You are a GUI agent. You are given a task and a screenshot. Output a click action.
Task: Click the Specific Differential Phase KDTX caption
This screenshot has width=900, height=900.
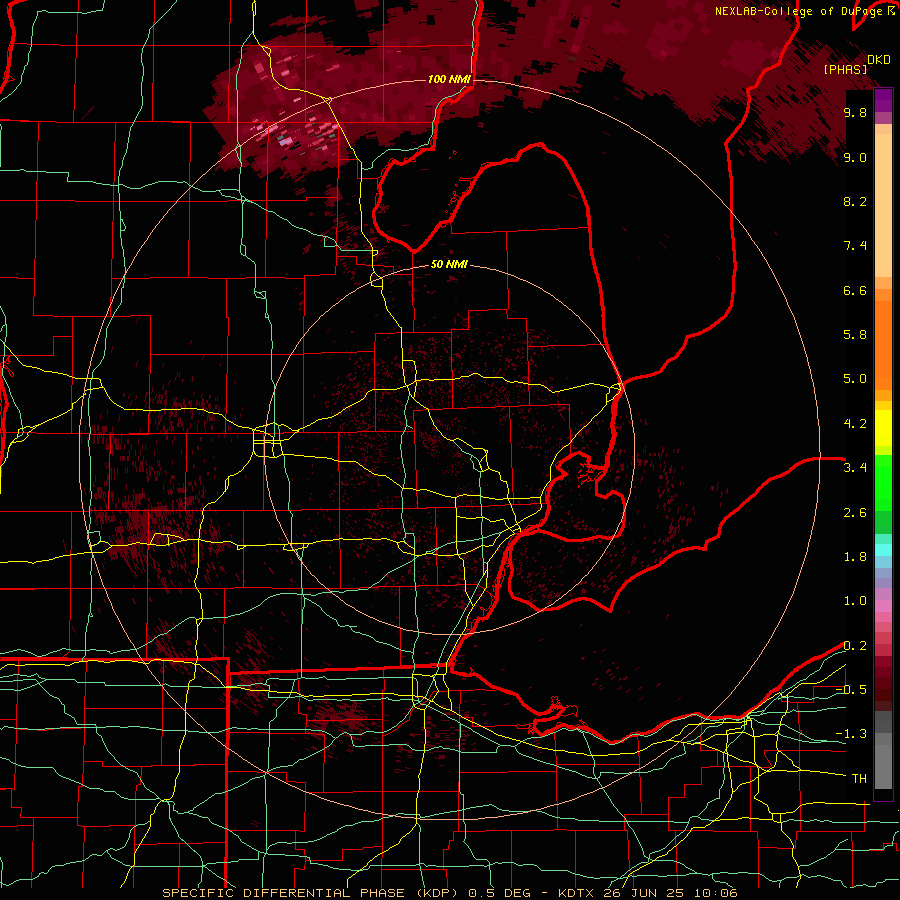click(450, 893)
